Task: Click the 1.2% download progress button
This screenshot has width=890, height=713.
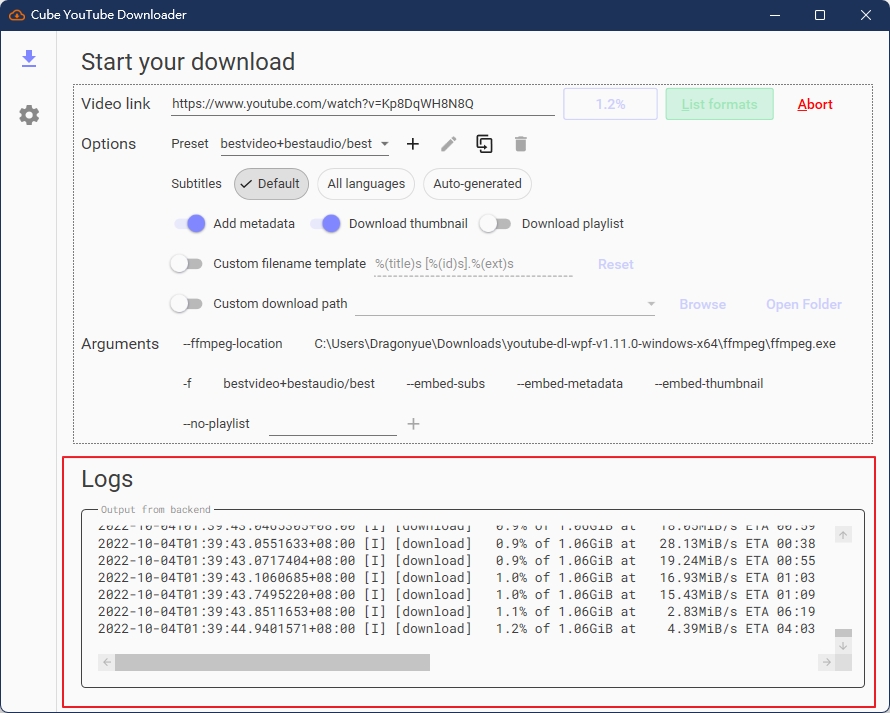Action: [610, 104]
